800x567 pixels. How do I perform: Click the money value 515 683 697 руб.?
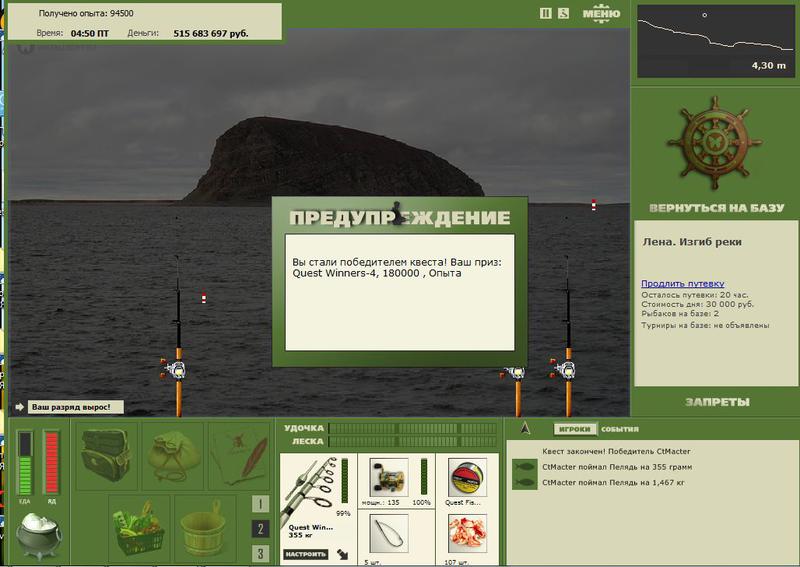pos(211,34)
